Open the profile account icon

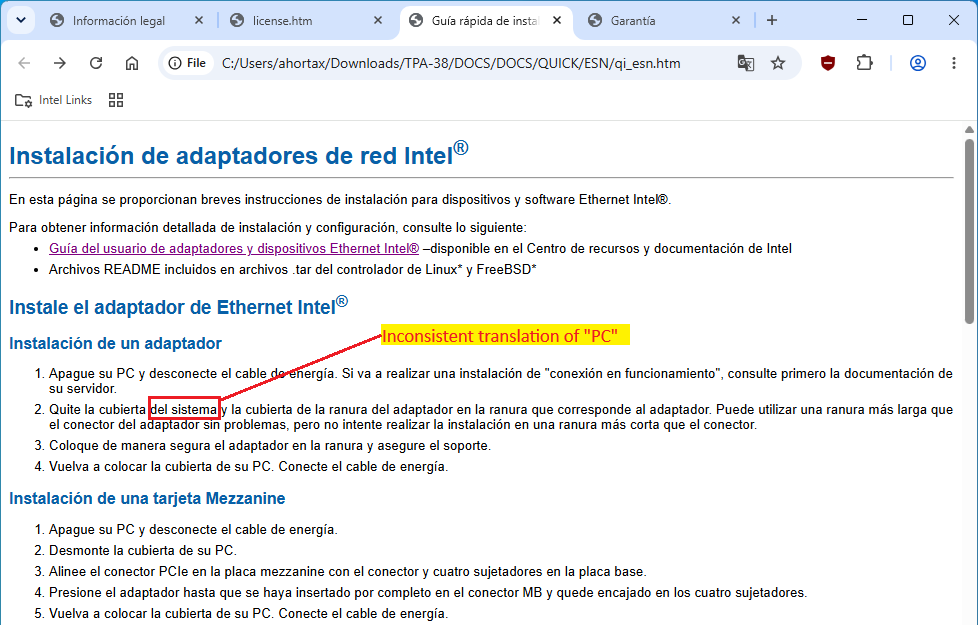[918, 63]
